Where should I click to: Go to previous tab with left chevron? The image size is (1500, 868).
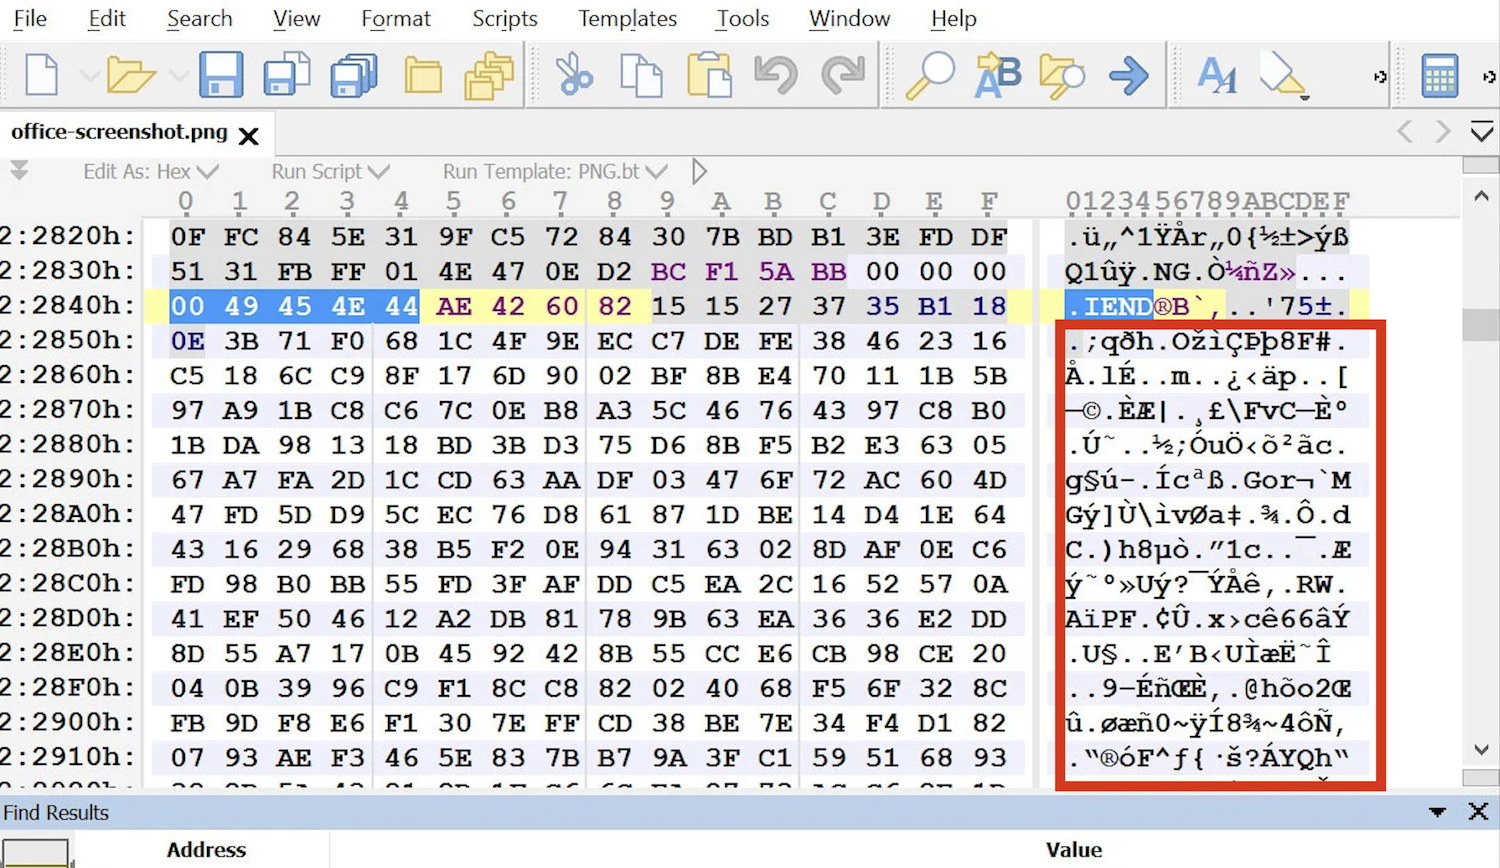[x=1405, y=131]
